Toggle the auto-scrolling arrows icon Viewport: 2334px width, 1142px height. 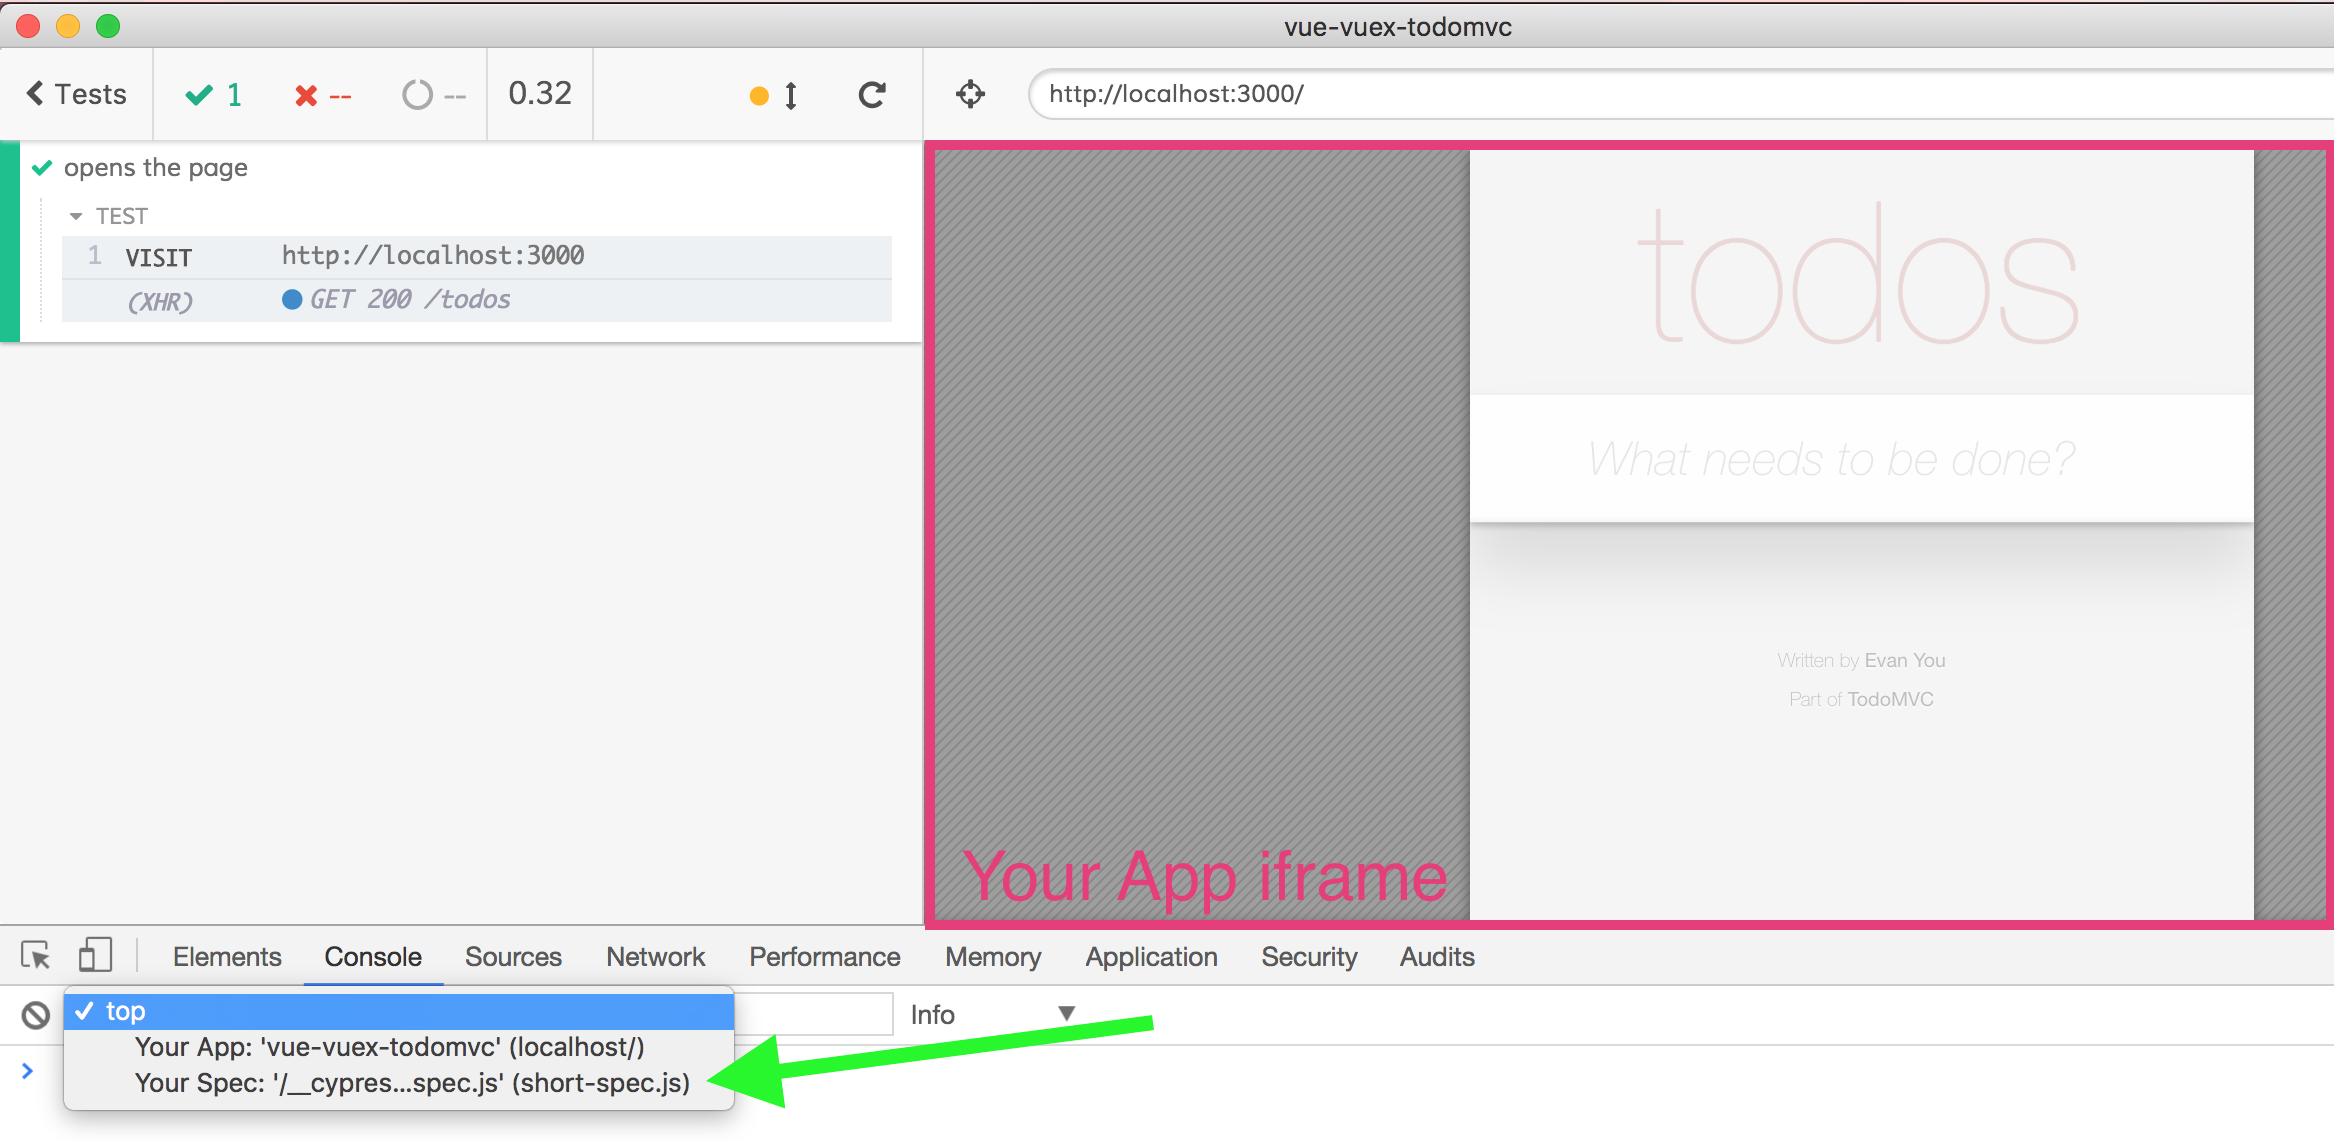point(790,96)
